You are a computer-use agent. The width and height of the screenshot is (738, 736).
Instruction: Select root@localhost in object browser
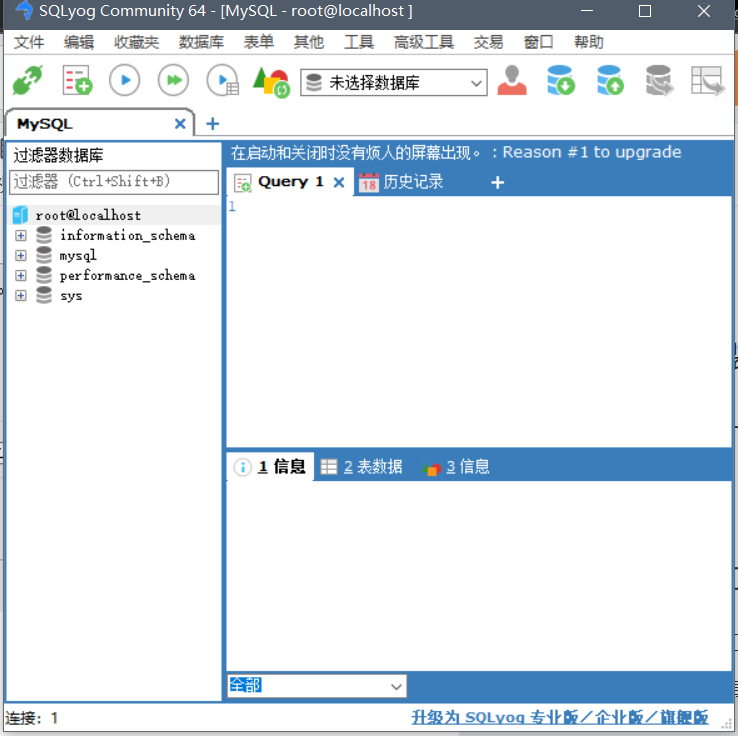[x=88, y=216]
